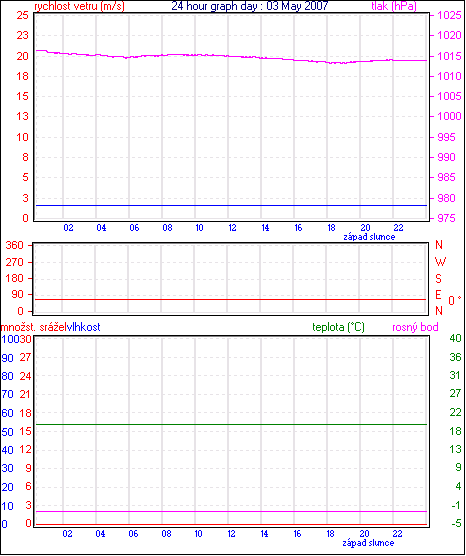Image resolution: width=466 pixels, height=556 pixels.
Task: Click the 'W' compass direction label
Action: [440, 262]
